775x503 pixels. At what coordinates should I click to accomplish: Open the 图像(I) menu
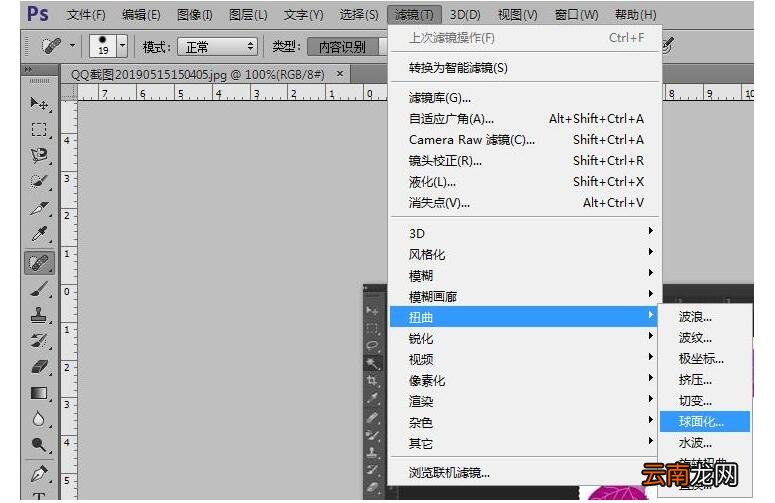click(195, 15)
